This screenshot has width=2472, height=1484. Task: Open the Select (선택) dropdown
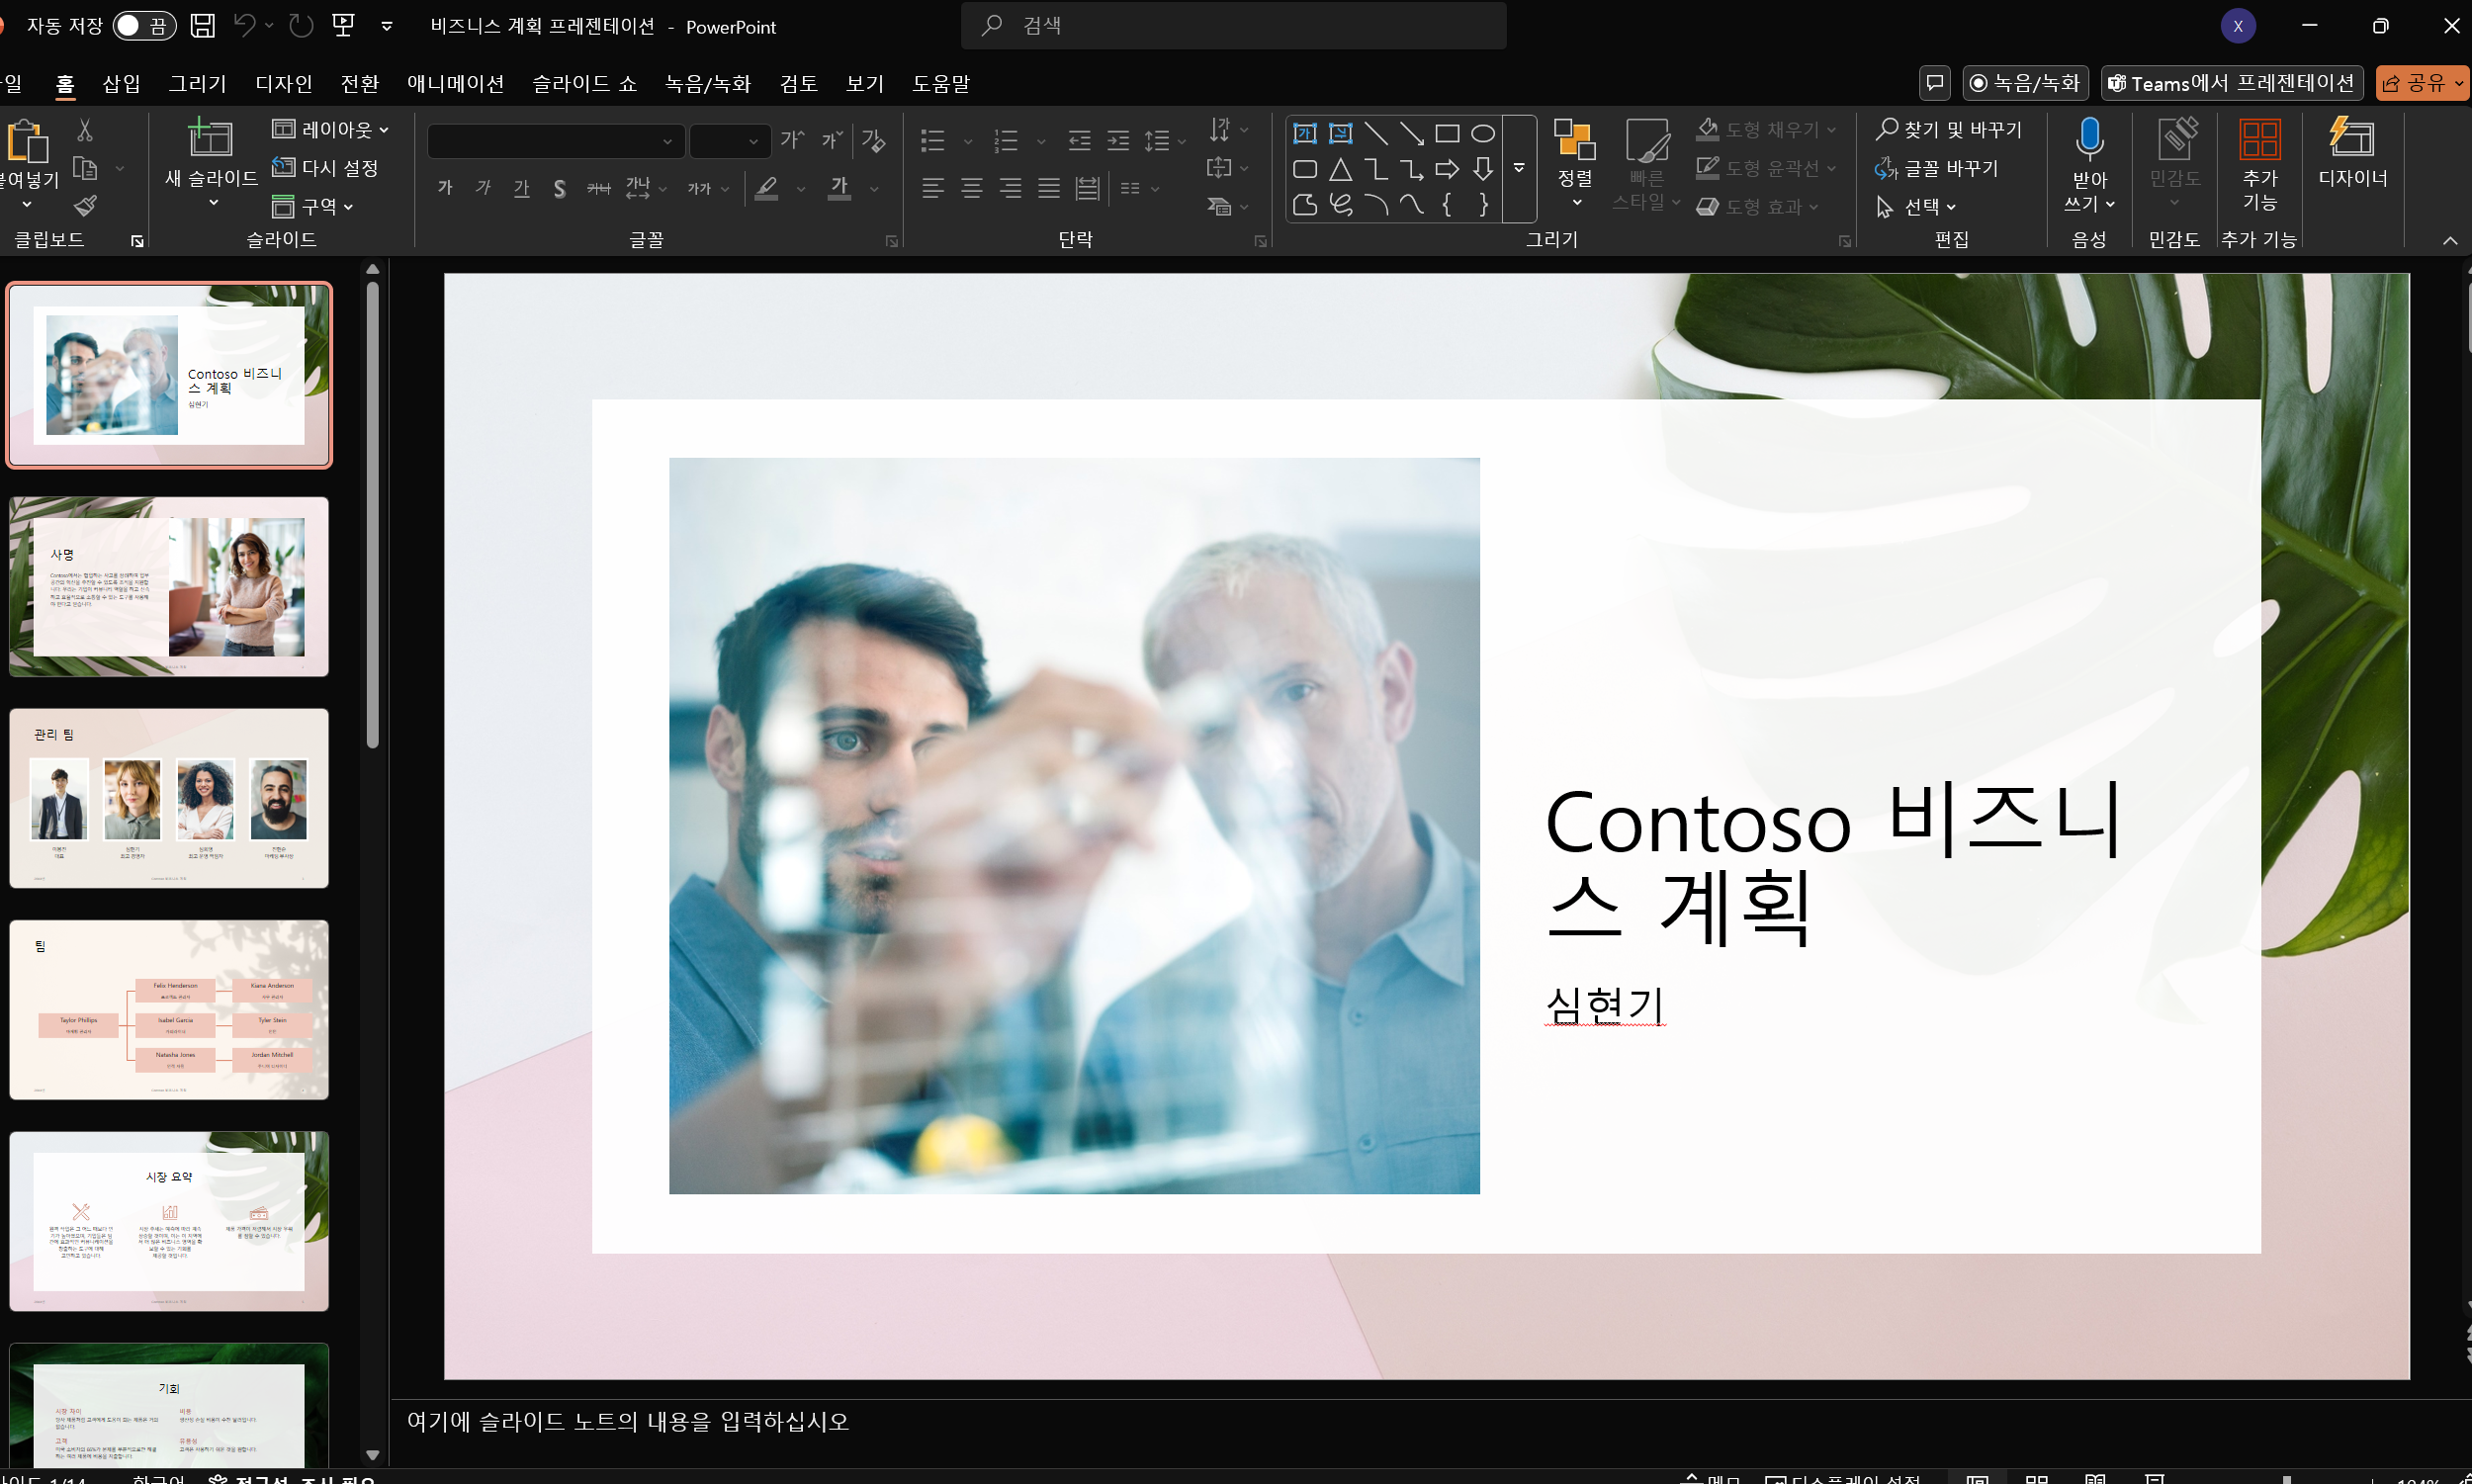pyautogui.click(x=1915, y=206)
